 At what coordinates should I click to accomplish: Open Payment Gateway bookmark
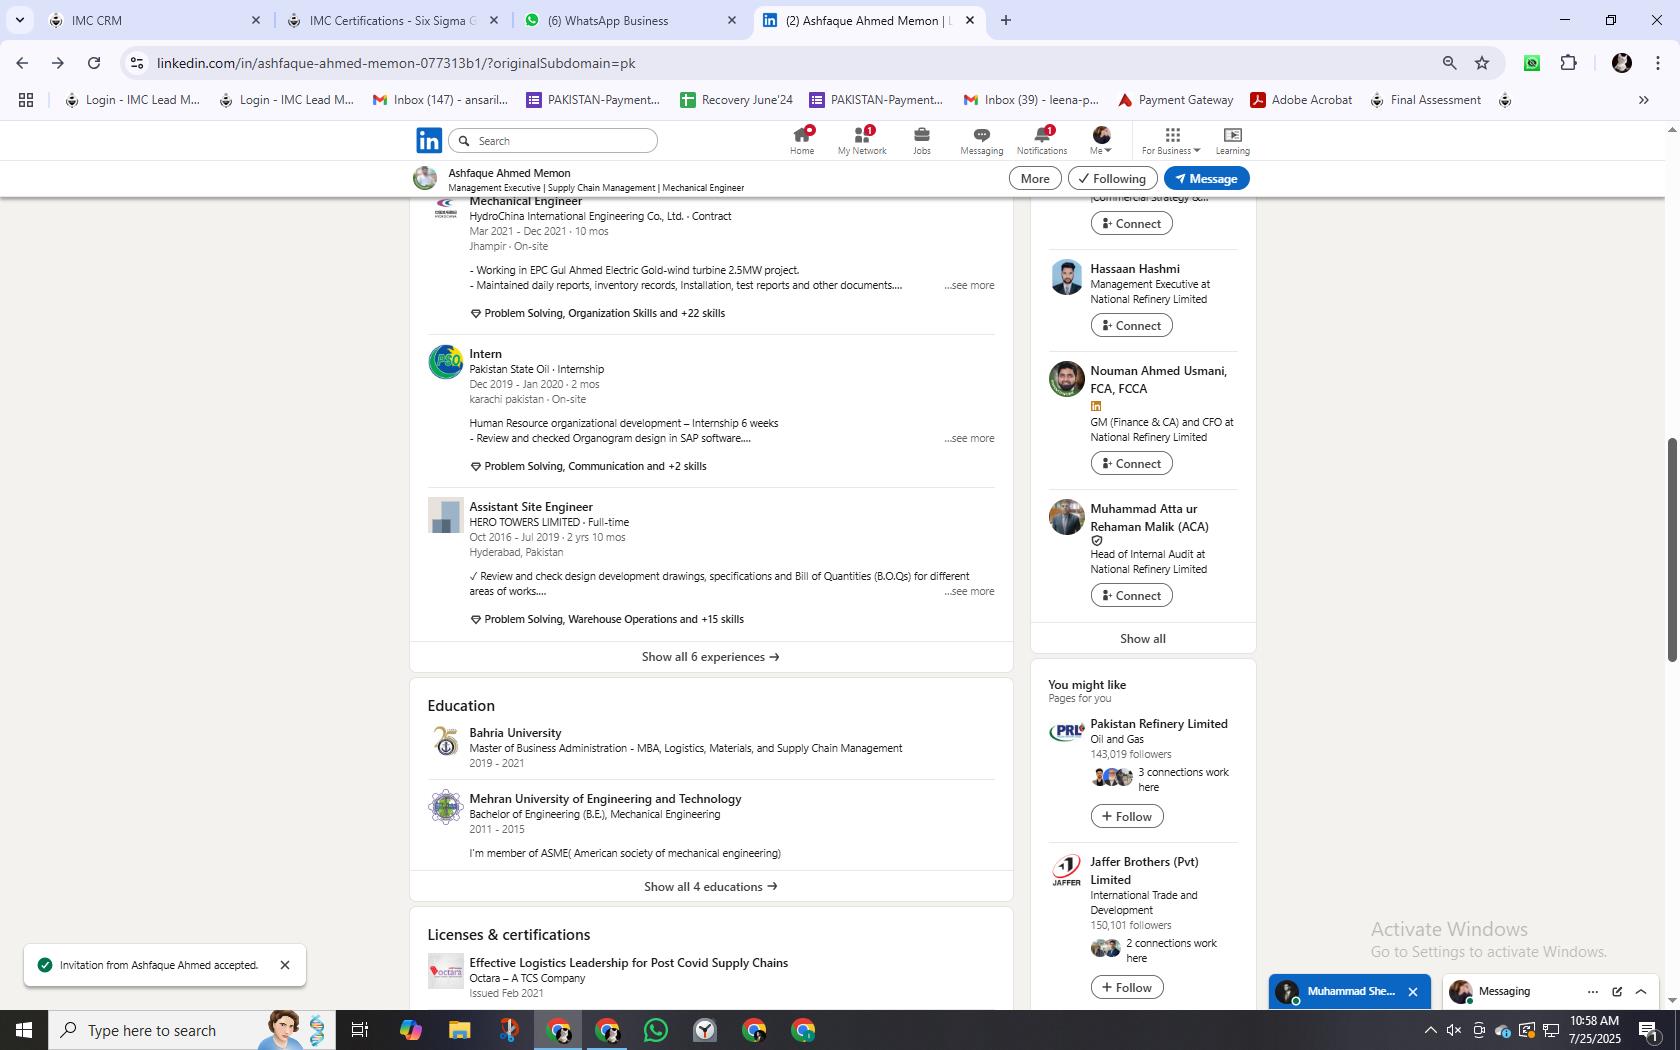pos(1176,100)
